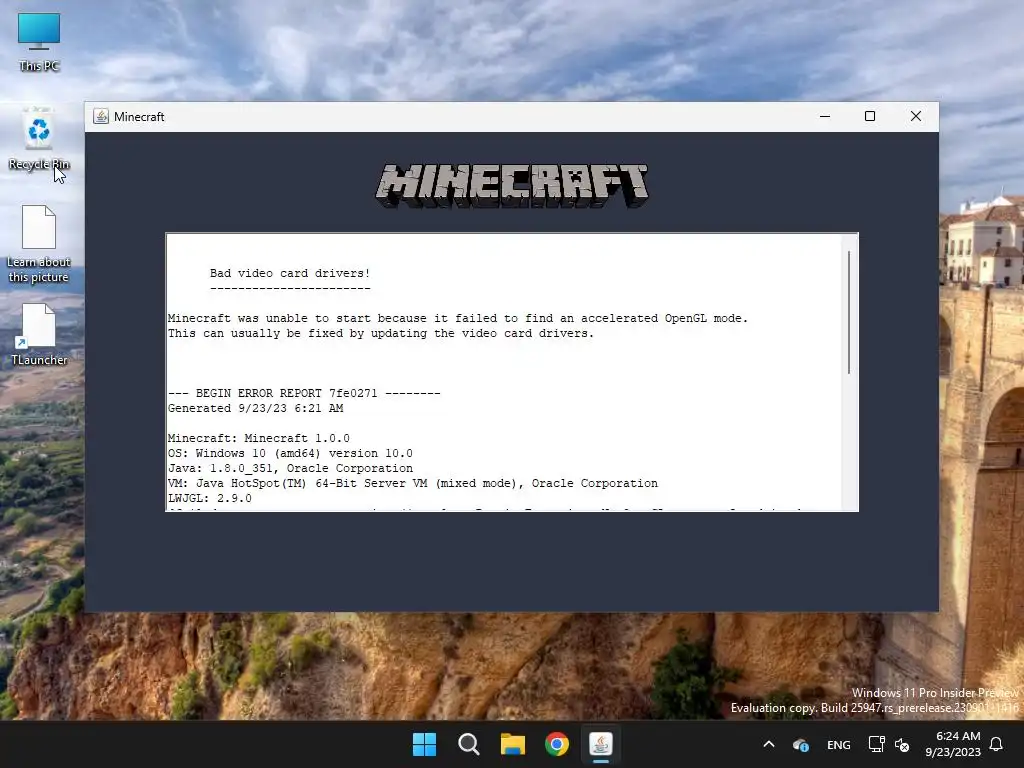The width and height of the screenshot is (1024, 768).
Task: Launch the TLauncher desktop shortcut
Action: pyautogui.click(x=39, y=334)
